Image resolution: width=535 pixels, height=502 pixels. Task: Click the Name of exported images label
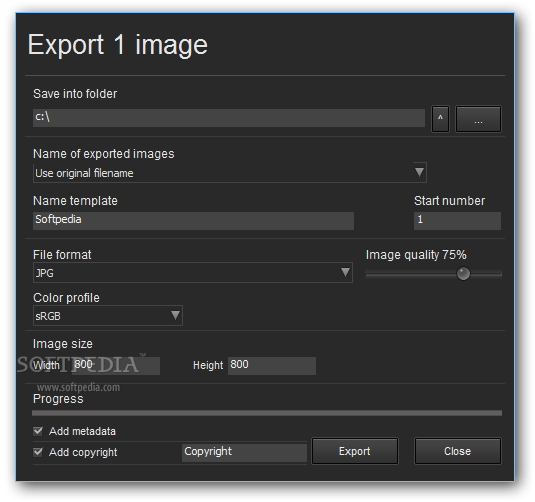[104, 154]
